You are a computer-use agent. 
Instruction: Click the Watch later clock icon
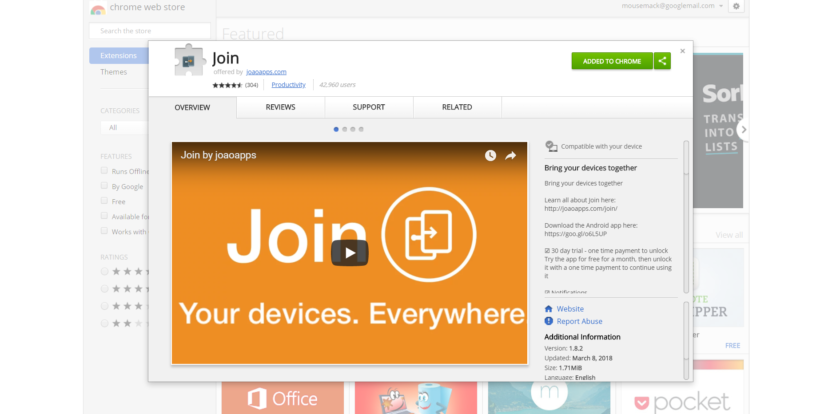(490, 155)
